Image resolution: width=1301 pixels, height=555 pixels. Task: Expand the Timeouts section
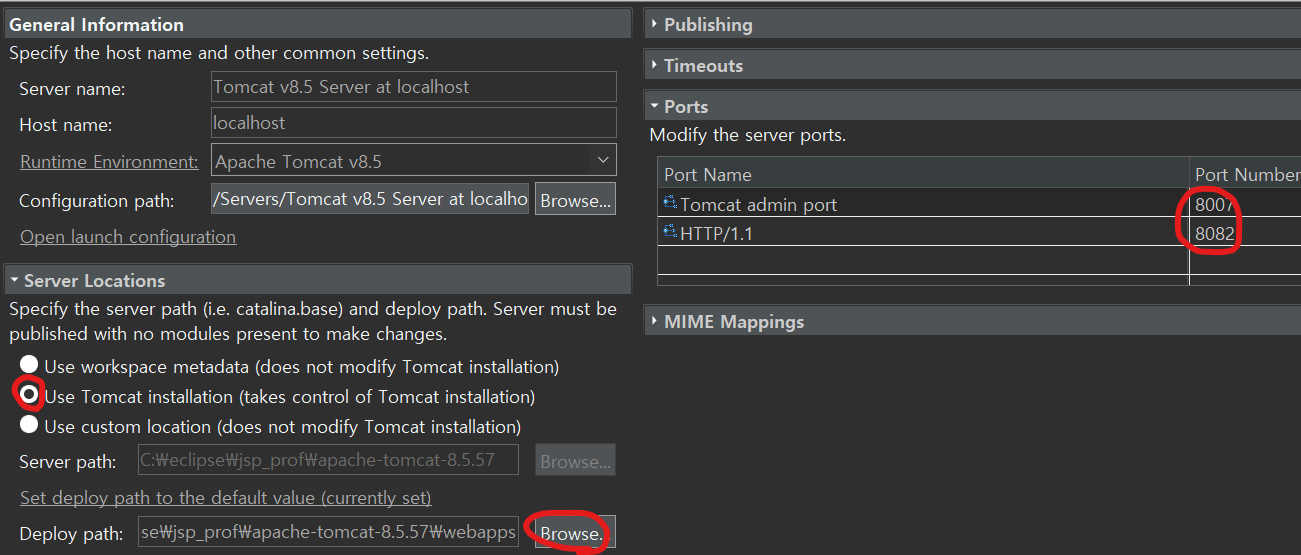pos(654,65)
